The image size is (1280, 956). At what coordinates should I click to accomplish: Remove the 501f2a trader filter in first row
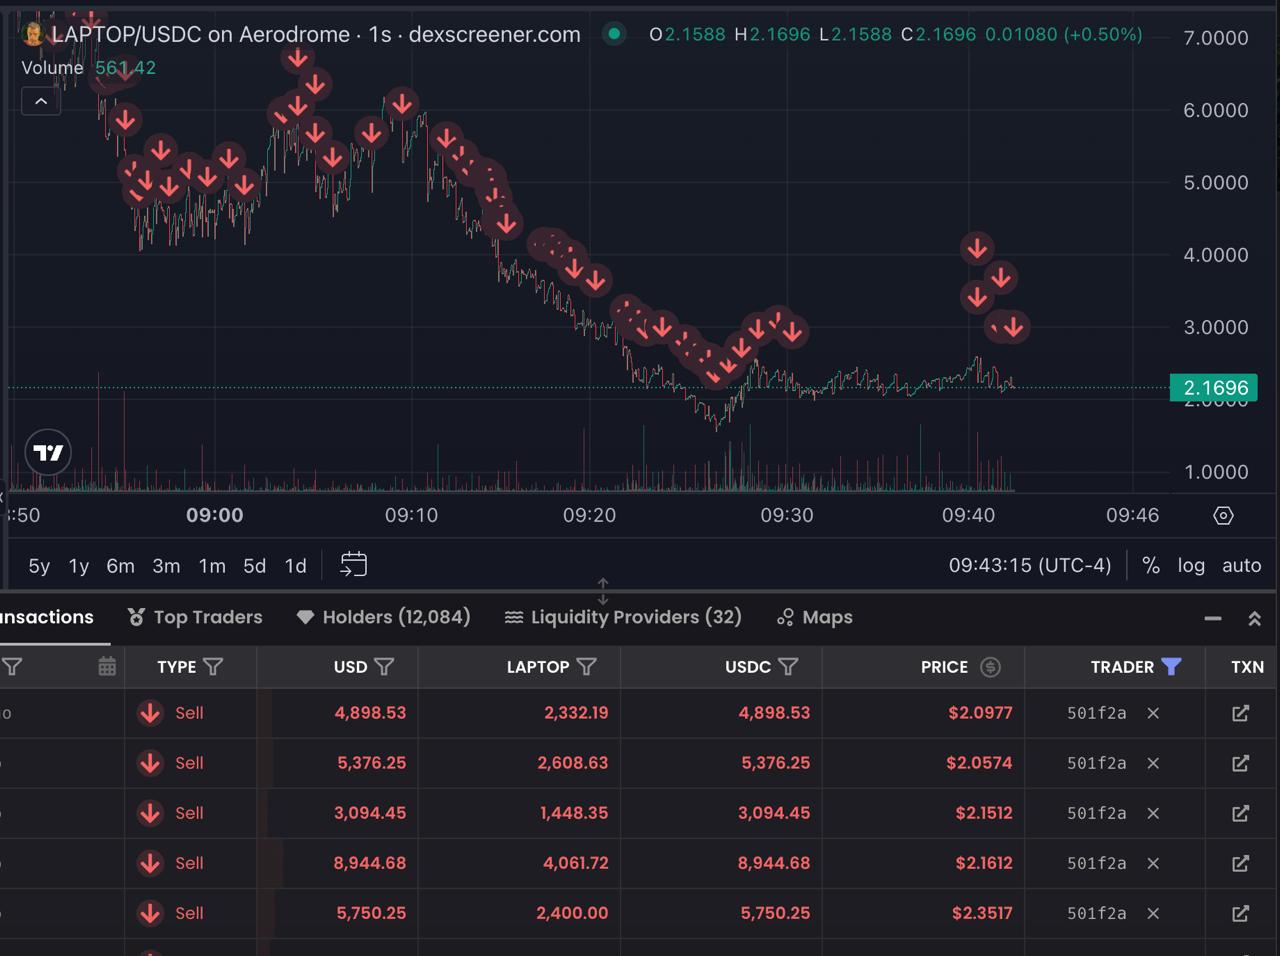click(1153, 713)
